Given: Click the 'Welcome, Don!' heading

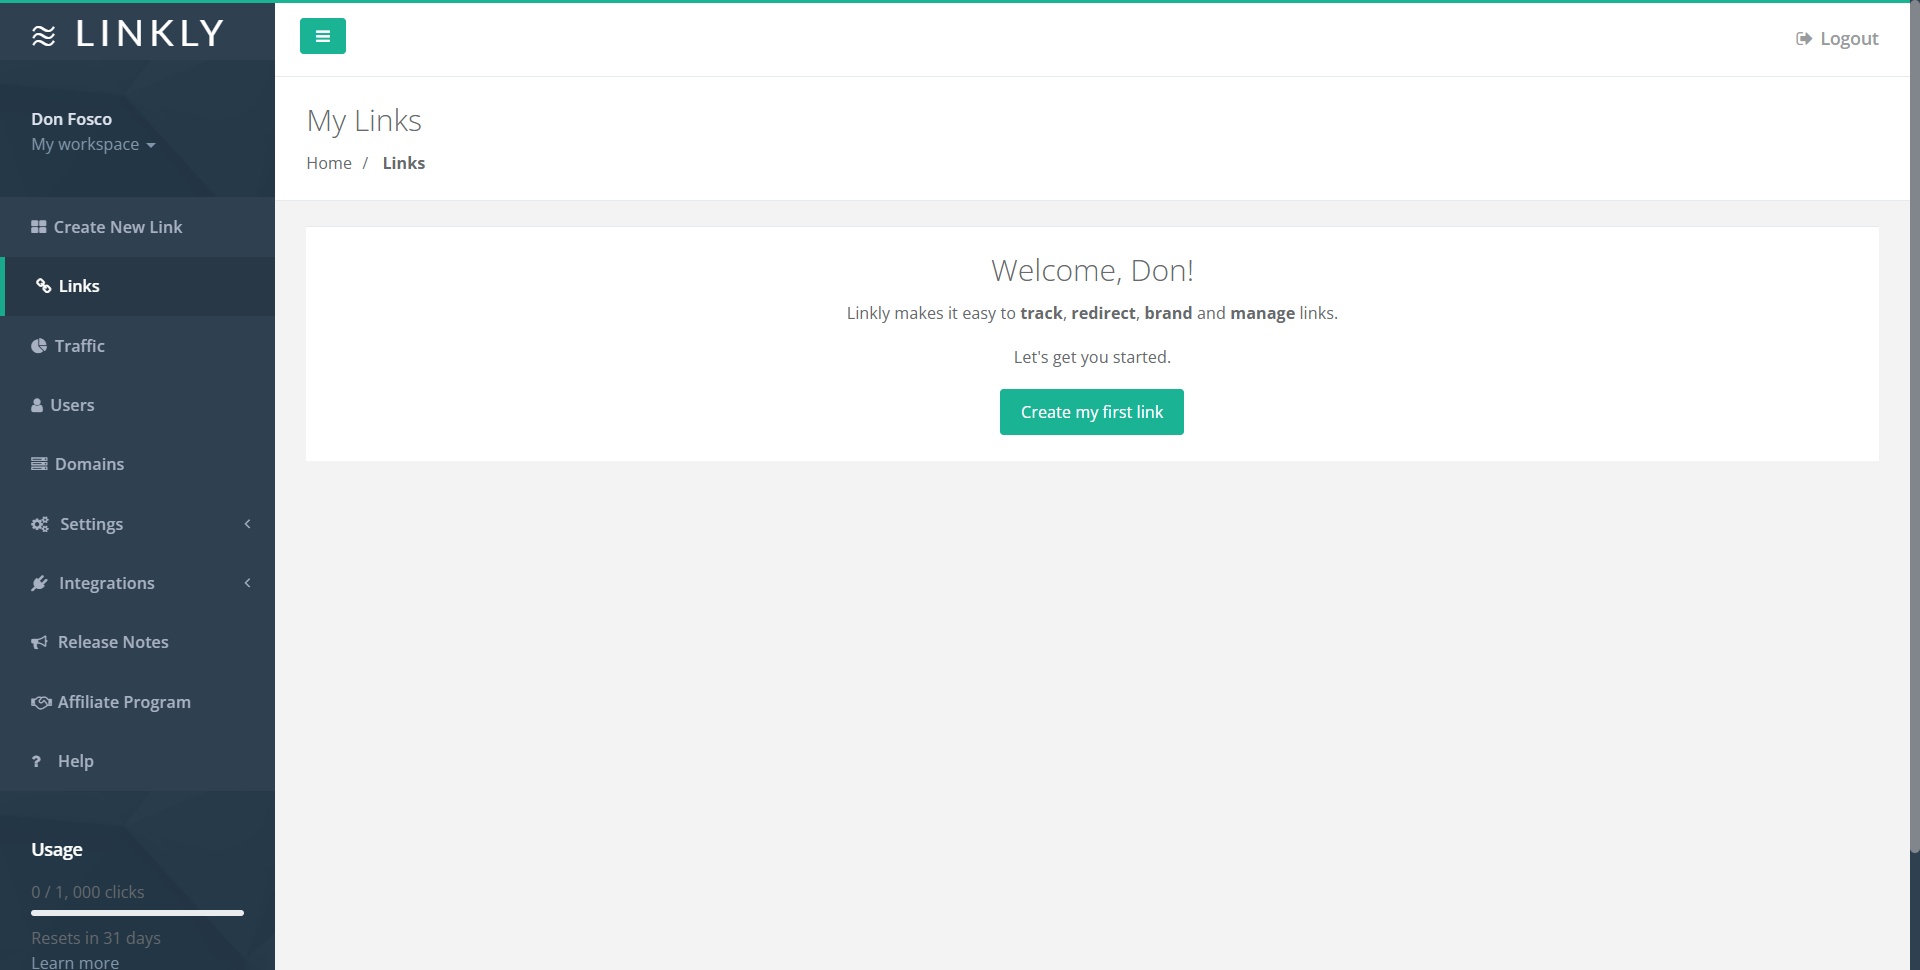Looking at the screenshot, I should tap(1092, 271).
